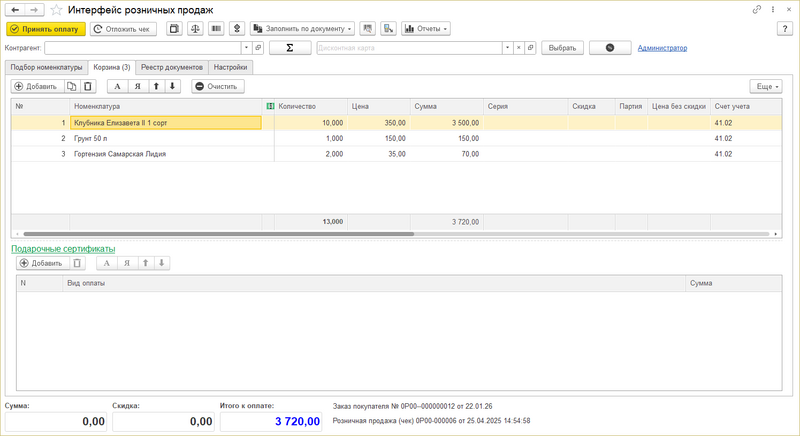Expand the Контрагент field dropdown arrow
Viewport: 800px width, 436px height.
tap(246, 48)
